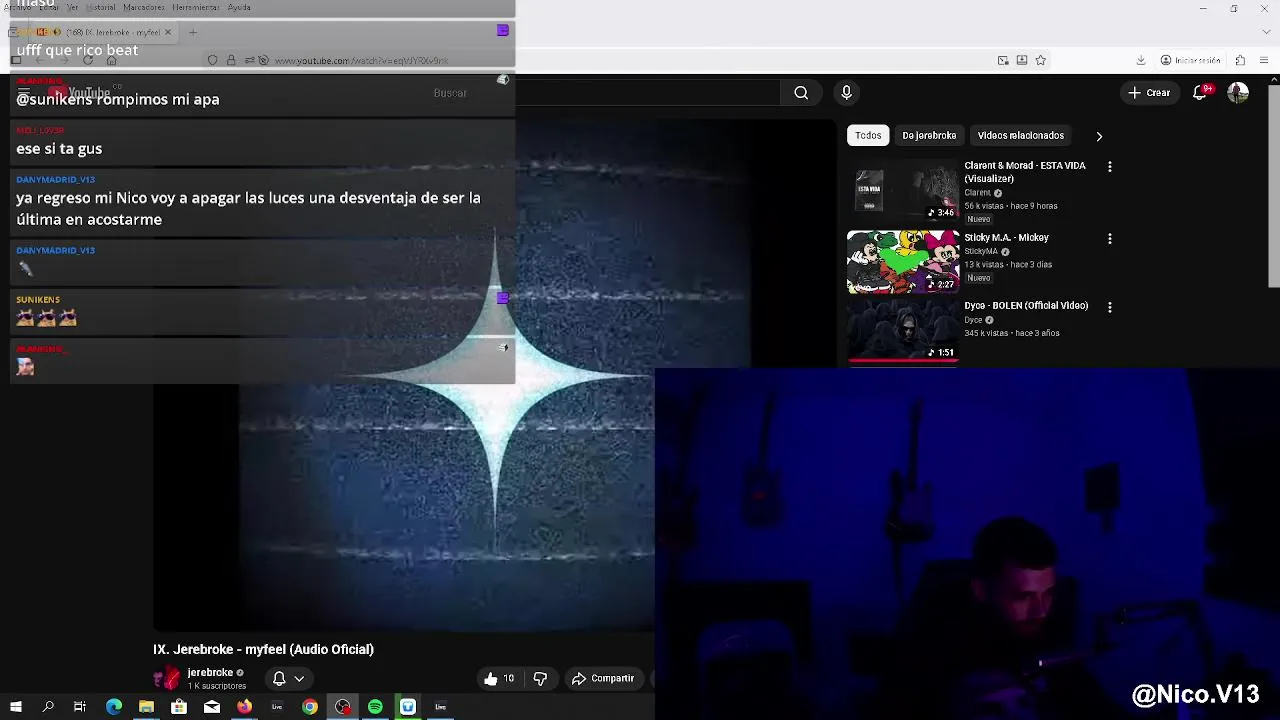Open options menu for Sticky M.A. Mickey
This screenshot has width=1280, height=720.
pyautogui.click(x=1109, y=239)
